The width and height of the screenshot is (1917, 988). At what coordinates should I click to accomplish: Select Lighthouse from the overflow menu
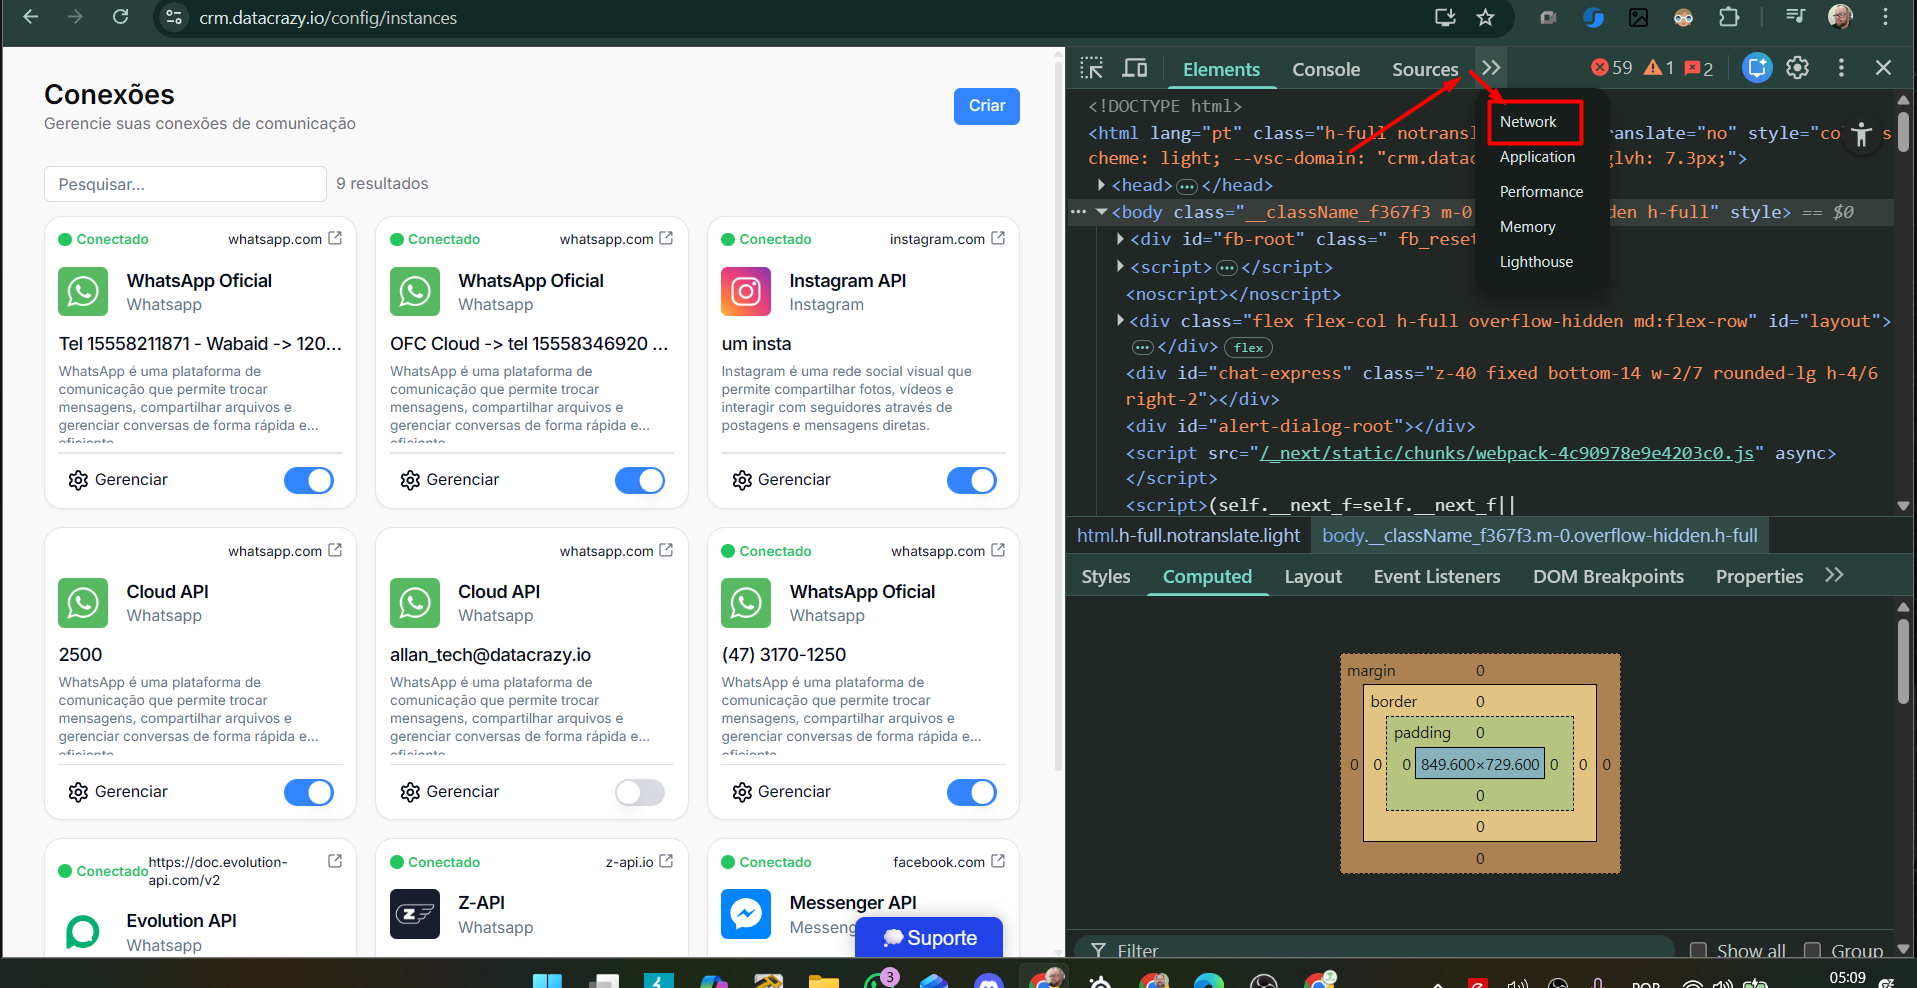[1536, 262]
